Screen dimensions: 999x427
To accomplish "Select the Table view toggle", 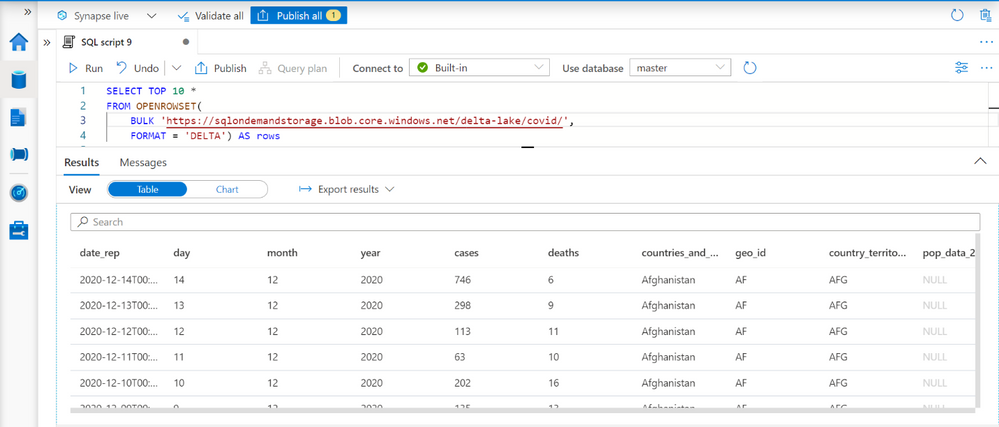I will (148, 189).
